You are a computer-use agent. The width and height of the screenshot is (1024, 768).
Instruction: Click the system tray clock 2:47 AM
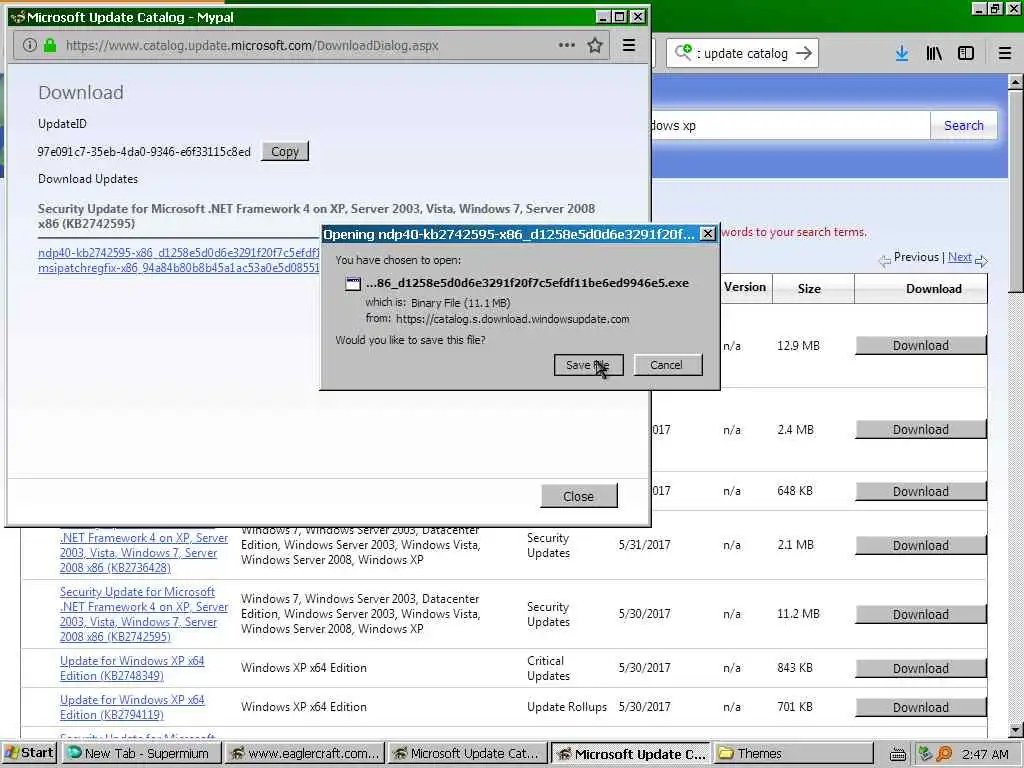pos(985,754)
